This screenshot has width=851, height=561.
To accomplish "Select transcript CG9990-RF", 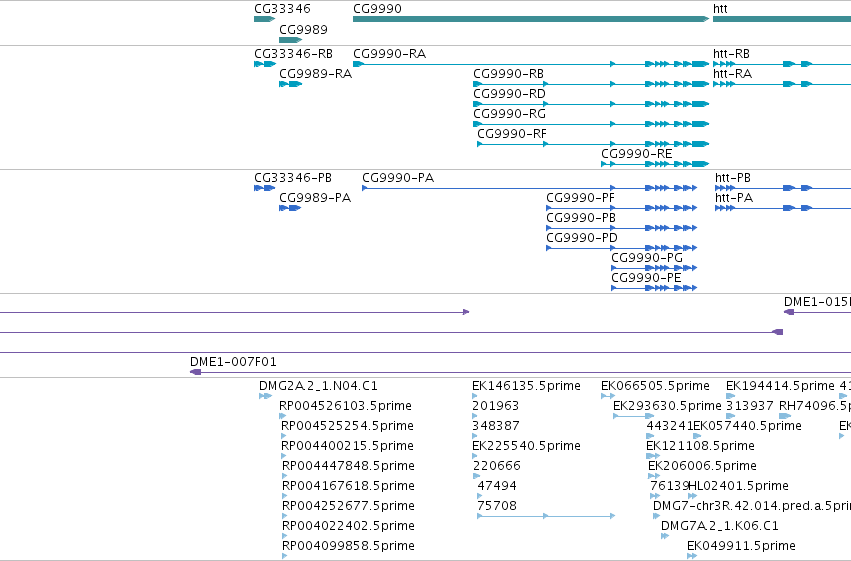I will pos(593,144).
